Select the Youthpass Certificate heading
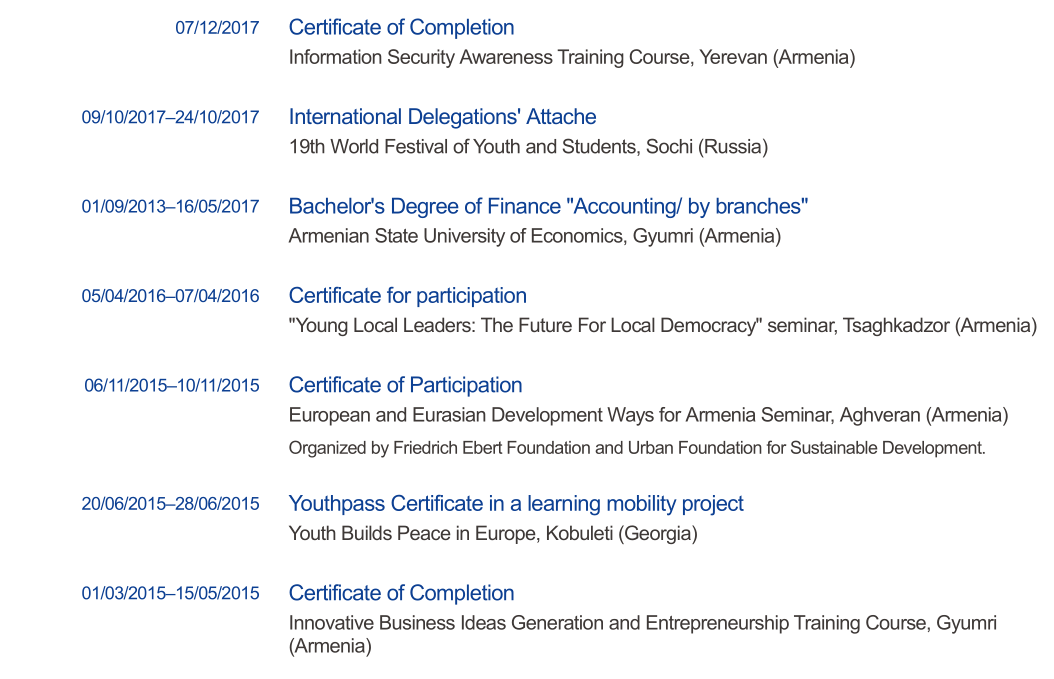This screenshot has width=1054, height=679. click(516, 504)
